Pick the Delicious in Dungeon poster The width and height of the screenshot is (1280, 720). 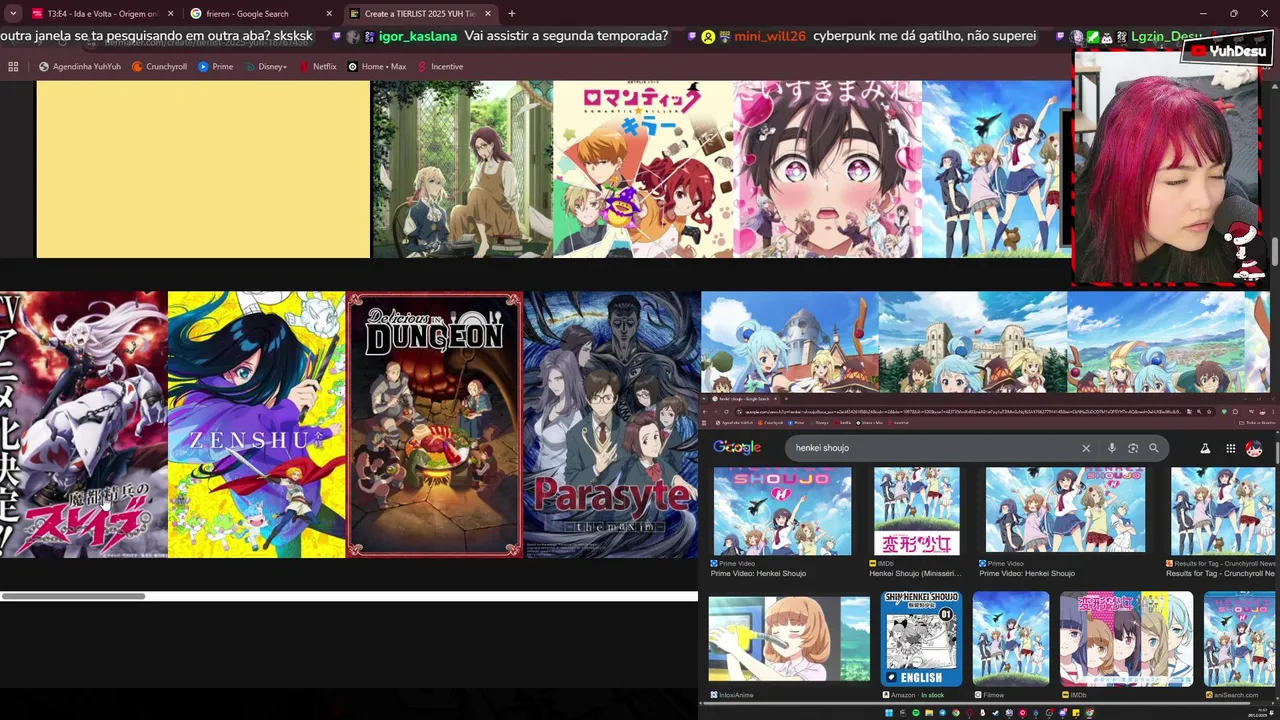coord(434,424)
